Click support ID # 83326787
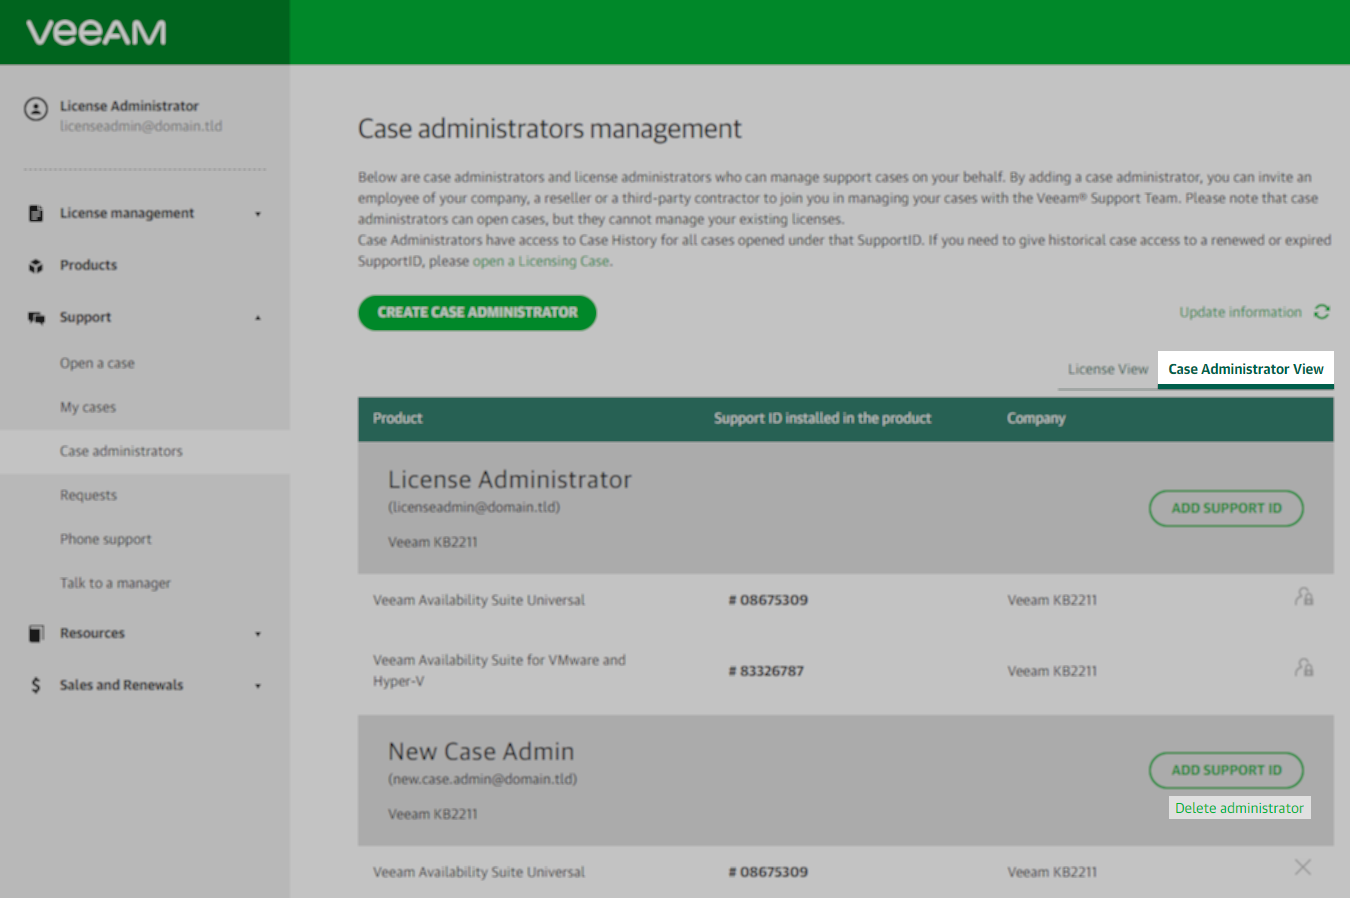The image size is (1350, 898). (766, 671)
